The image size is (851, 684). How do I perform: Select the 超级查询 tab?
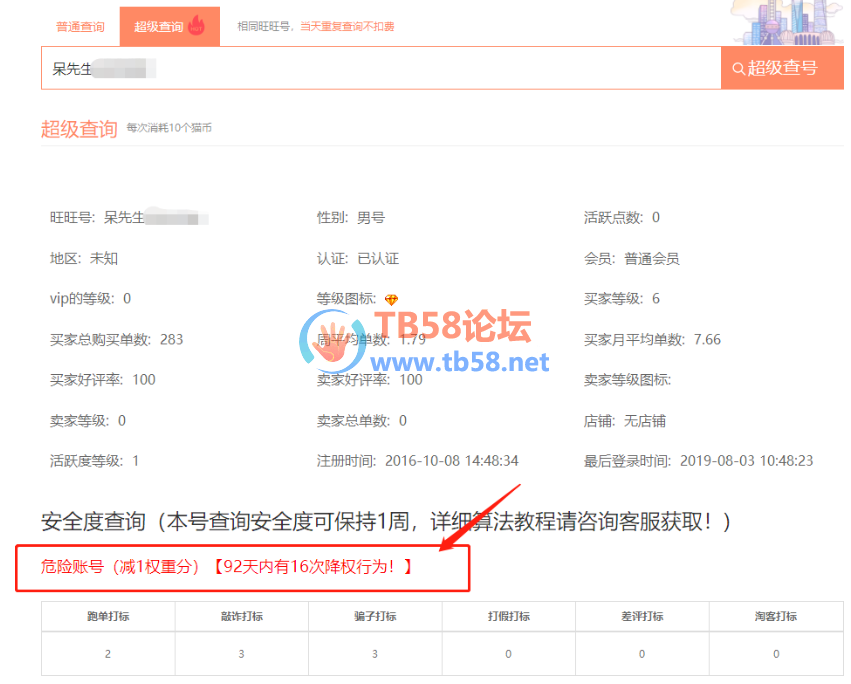(158, 27)
